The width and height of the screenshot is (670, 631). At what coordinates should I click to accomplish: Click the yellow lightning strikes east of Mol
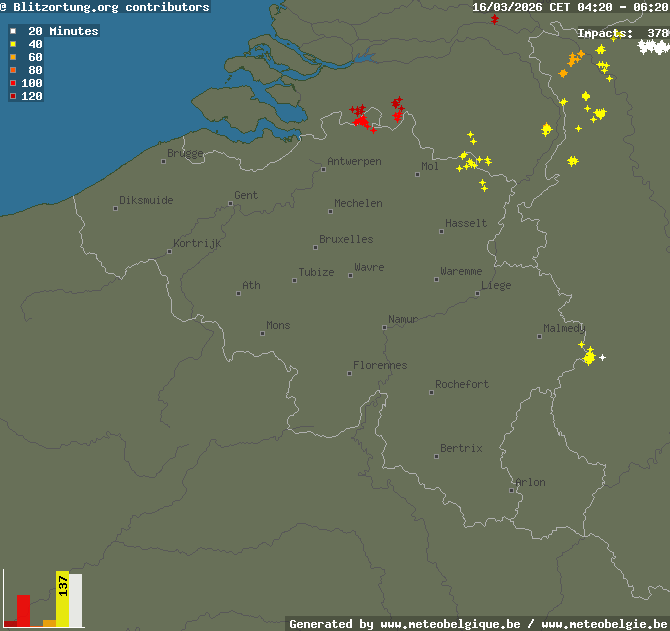472,161
